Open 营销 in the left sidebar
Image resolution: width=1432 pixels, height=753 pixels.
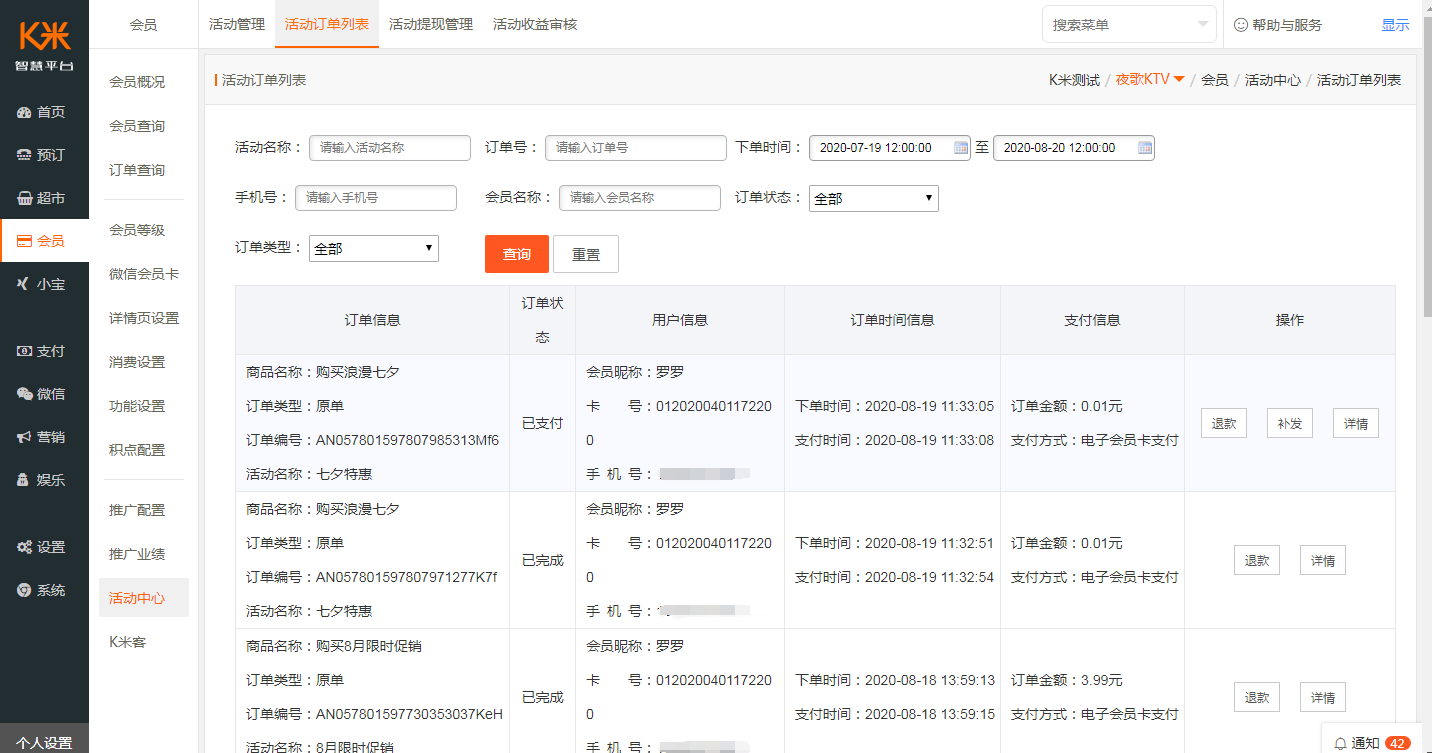coord(44,437)
